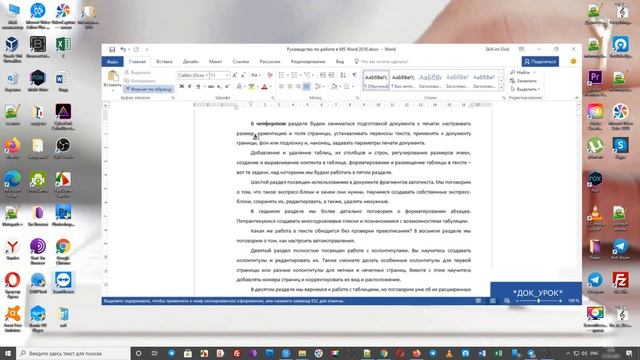Open the bulleted list dropdown arrow
640x360 pixels.
[x=287, y=75]
